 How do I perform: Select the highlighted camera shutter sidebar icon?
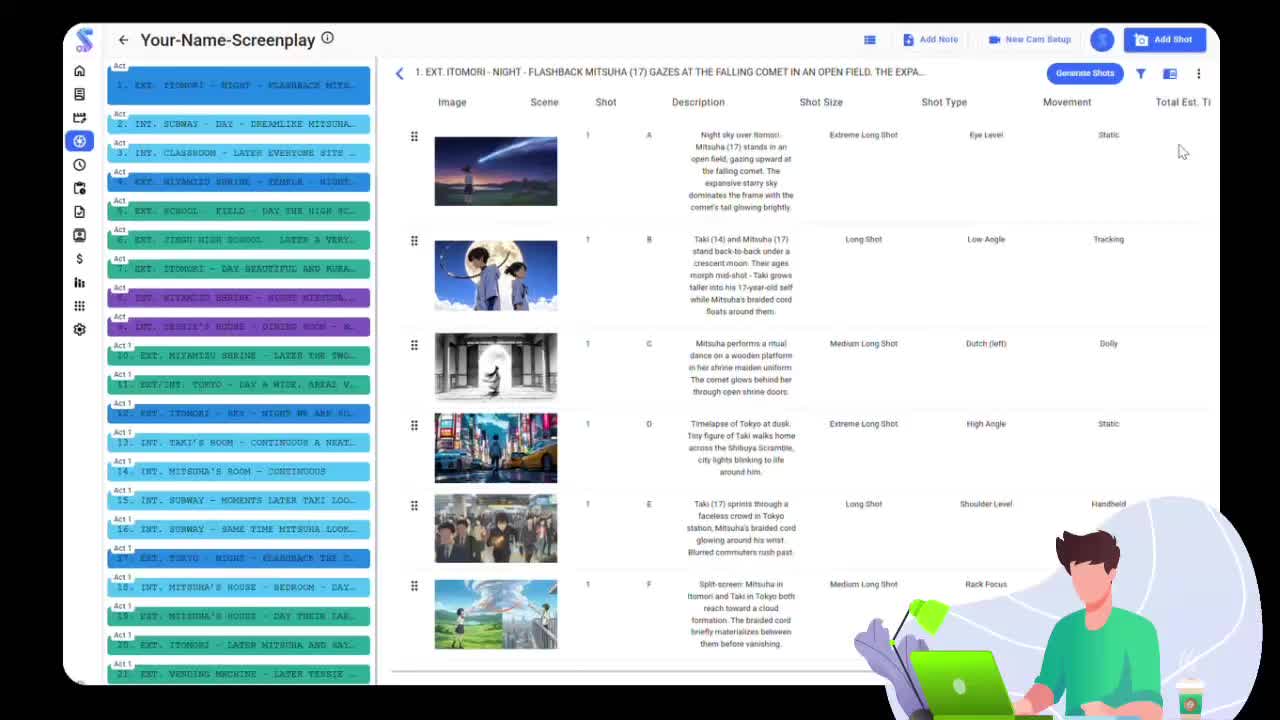coord(80,141)
